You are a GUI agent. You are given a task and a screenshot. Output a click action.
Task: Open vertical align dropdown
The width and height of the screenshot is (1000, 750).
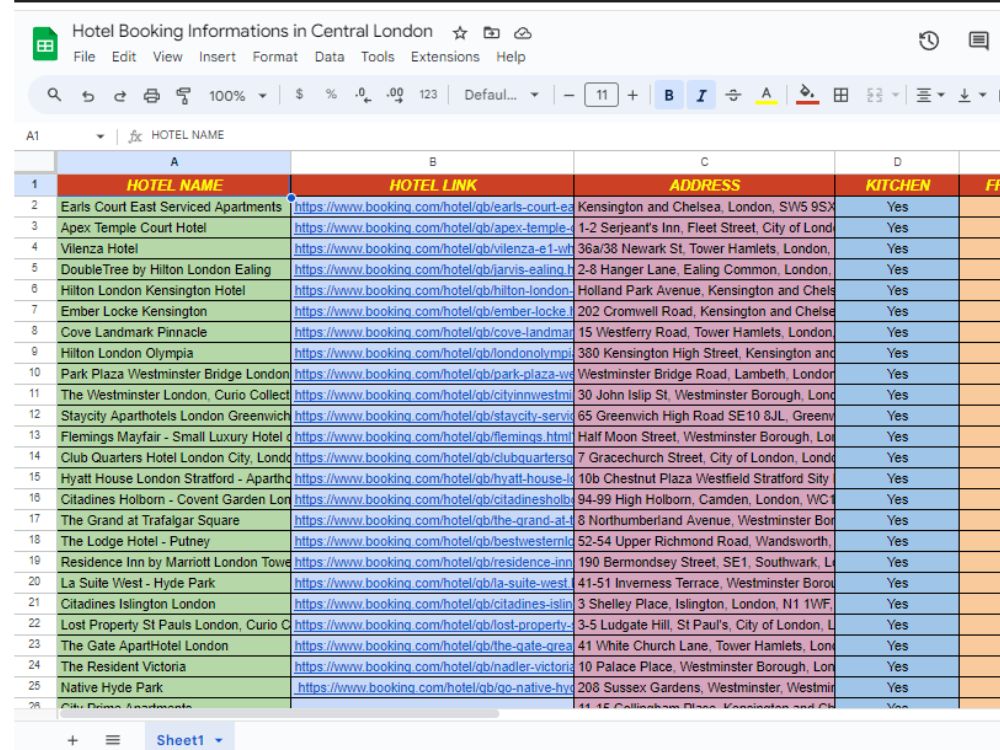tap(972, 95)
